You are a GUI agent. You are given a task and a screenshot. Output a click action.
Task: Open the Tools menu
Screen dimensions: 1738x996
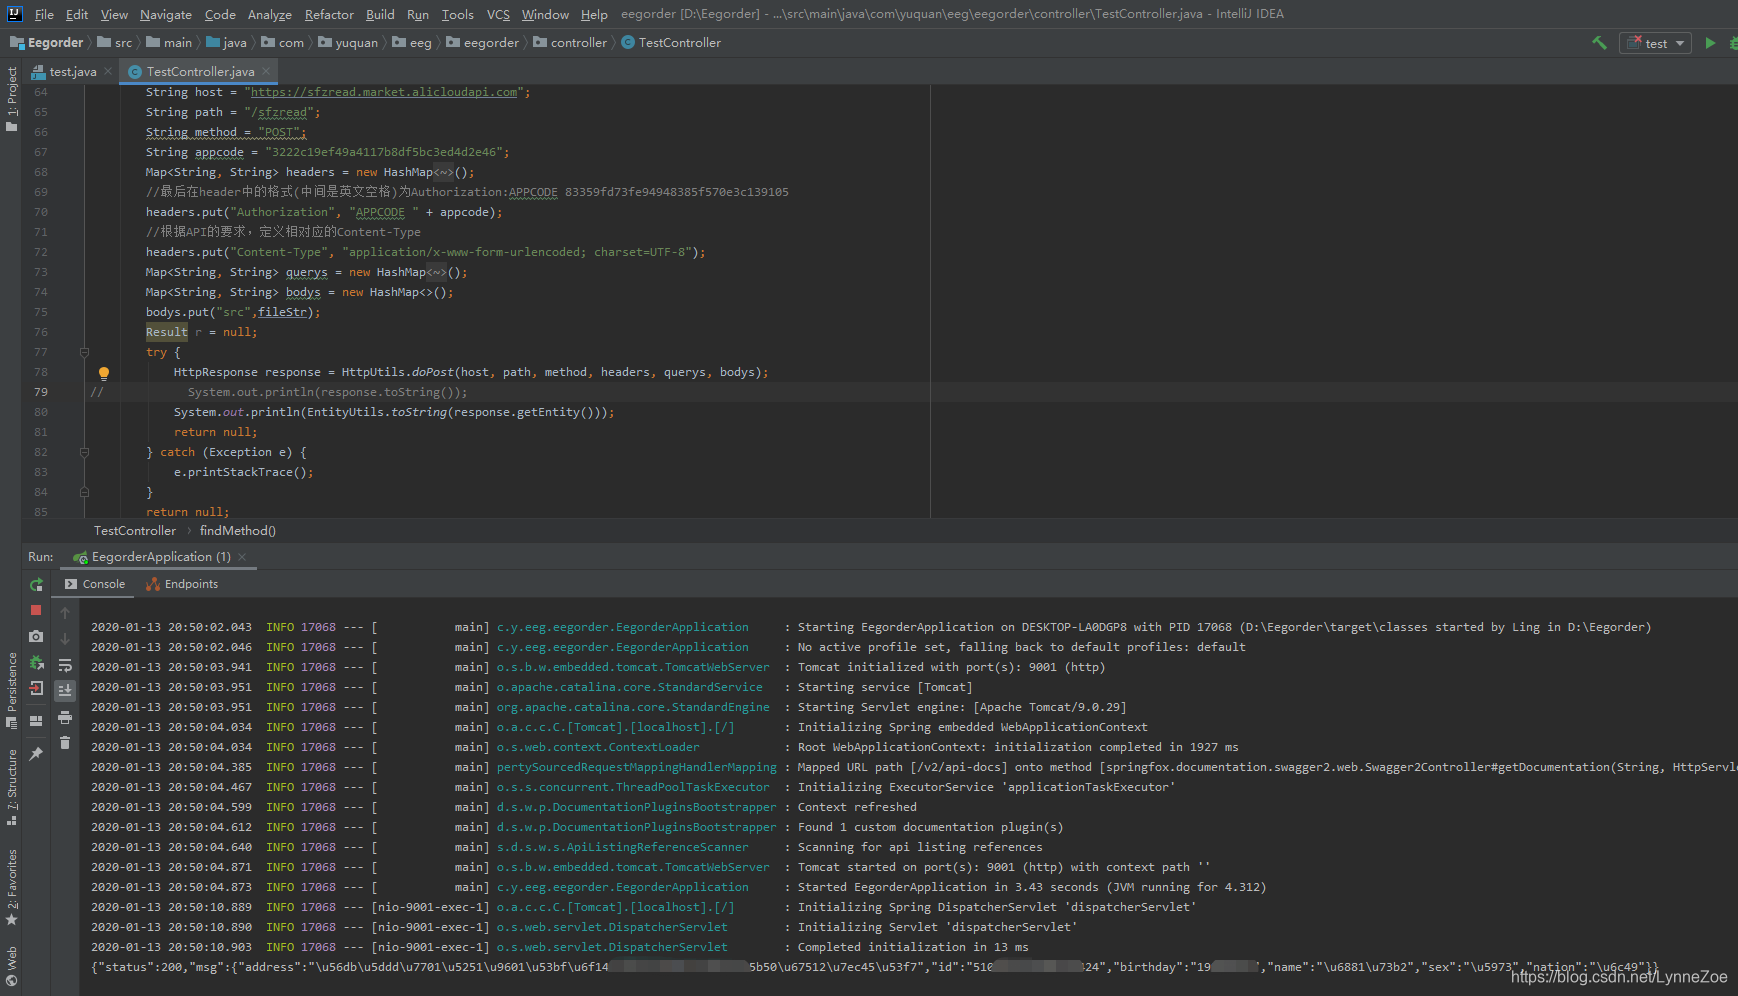(458, 14)
